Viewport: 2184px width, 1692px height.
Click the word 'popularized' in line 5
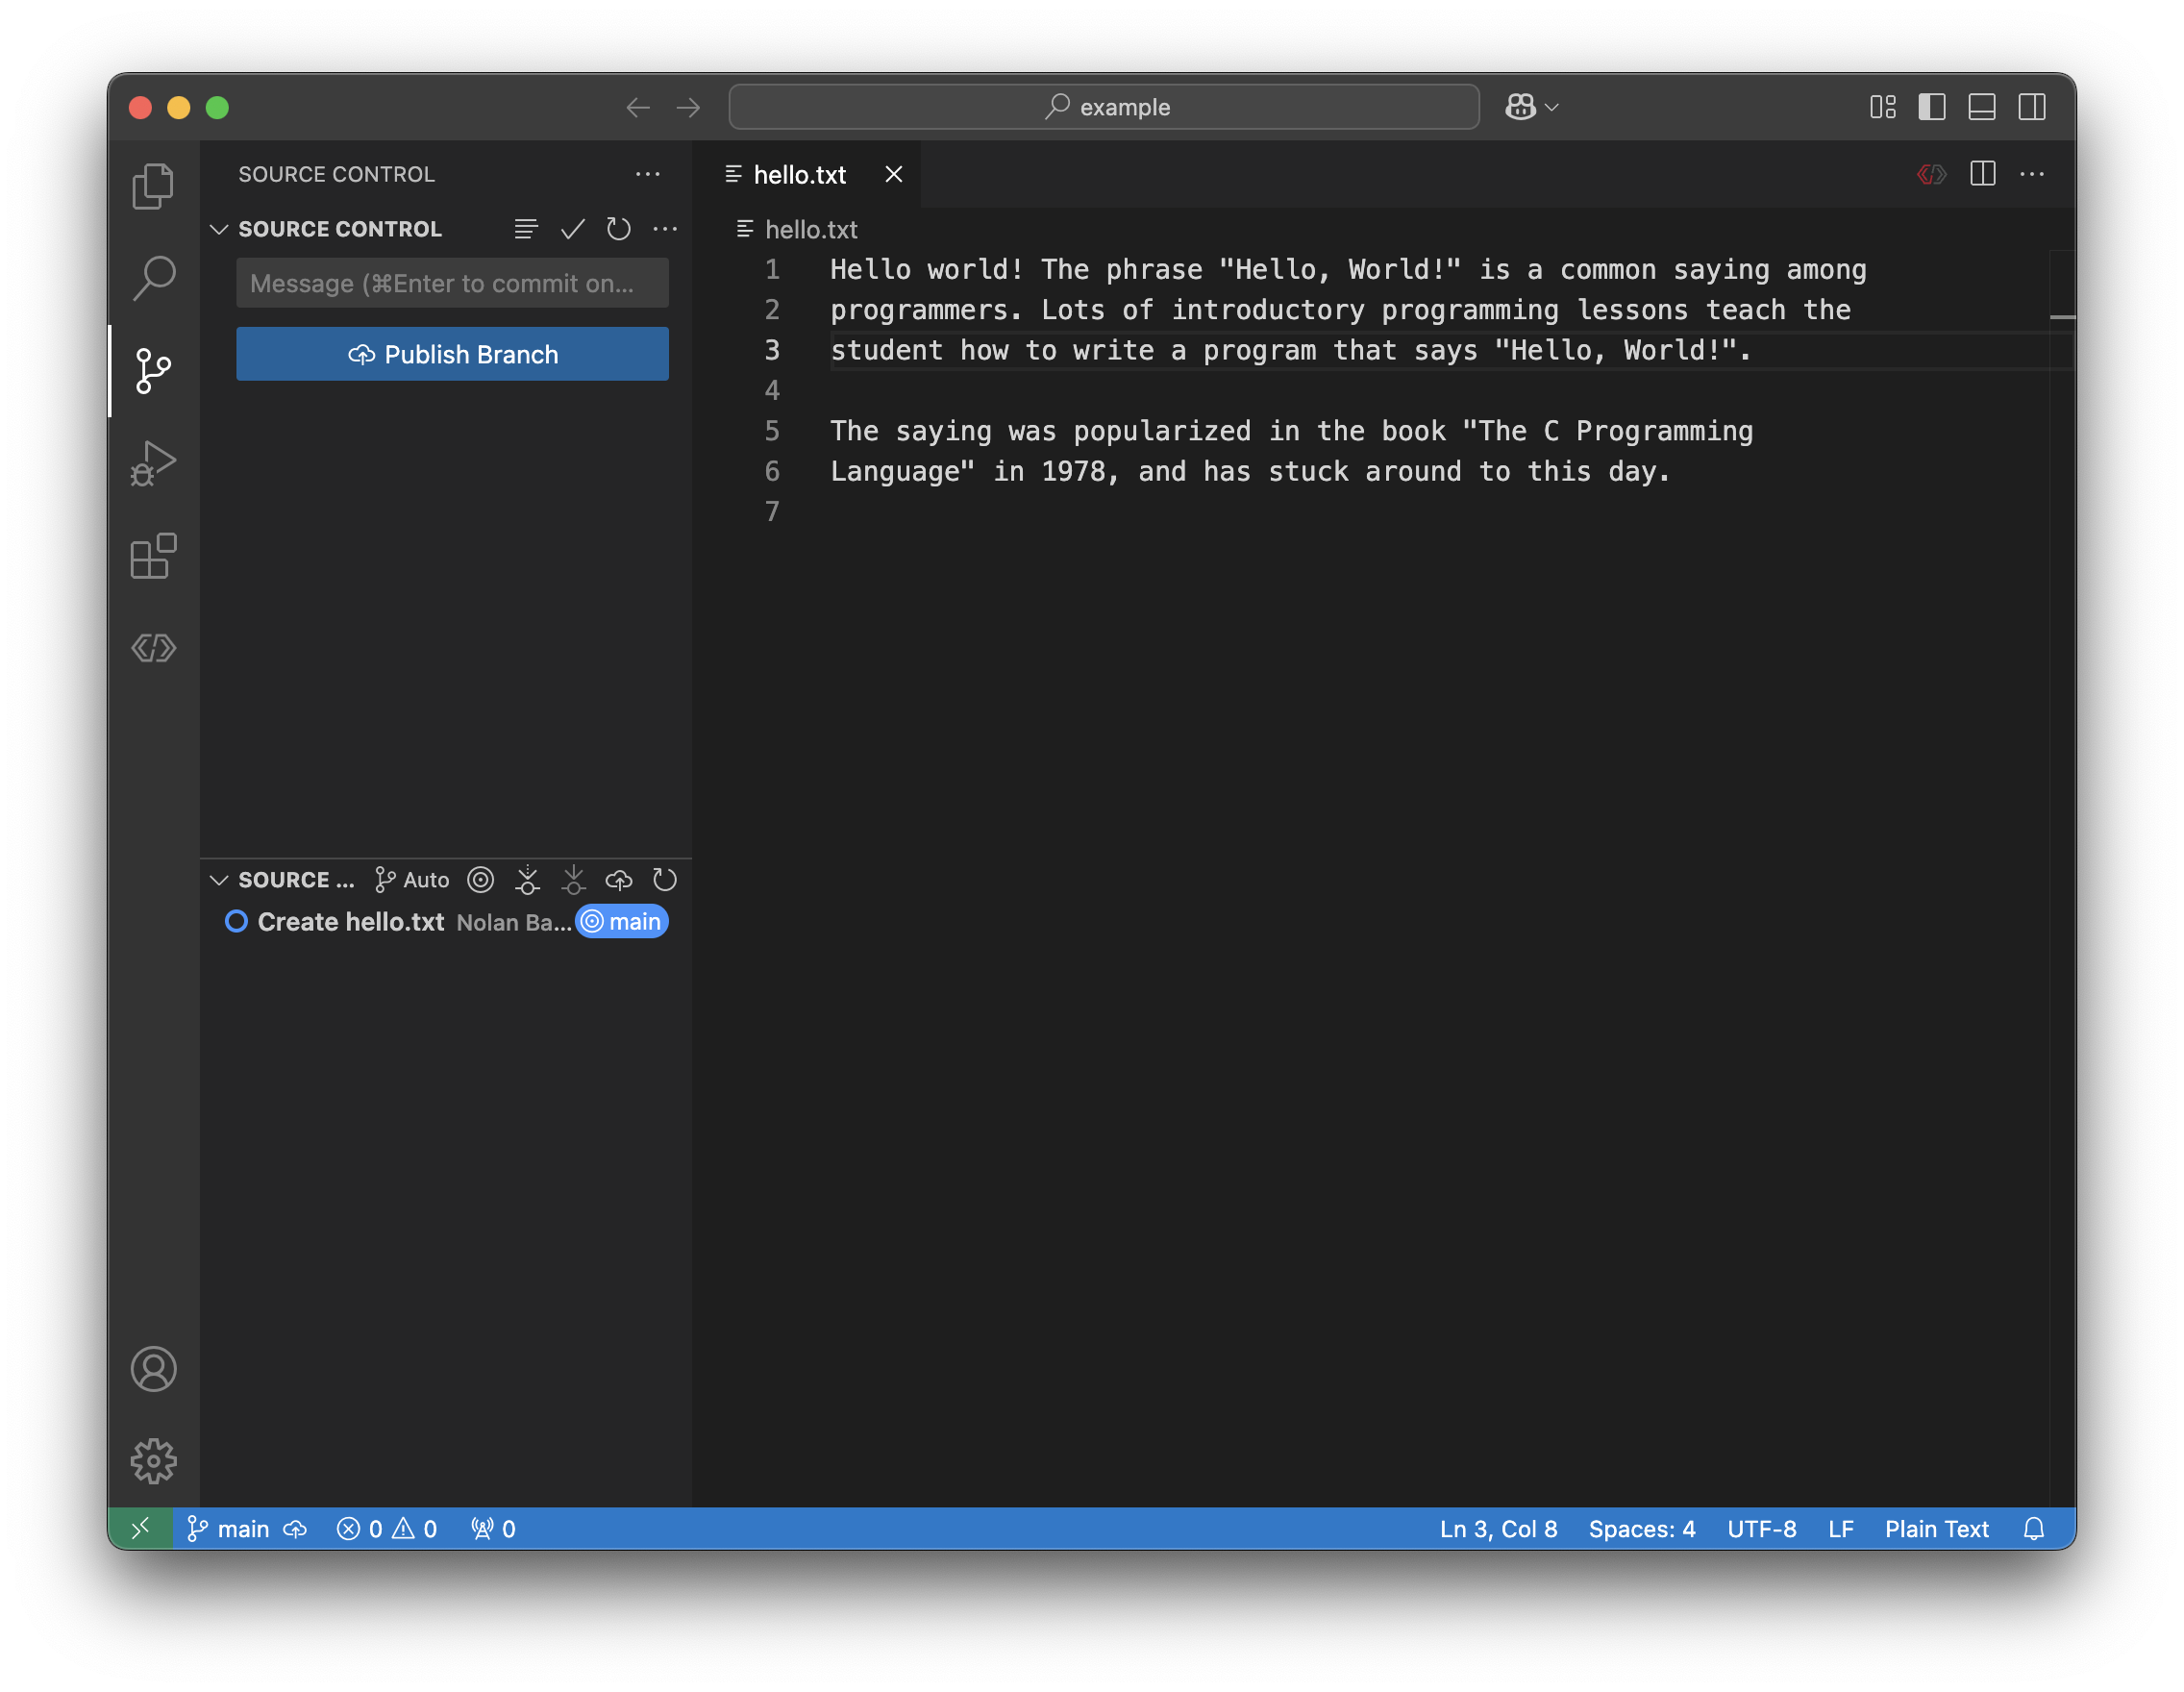(1162, 431)
